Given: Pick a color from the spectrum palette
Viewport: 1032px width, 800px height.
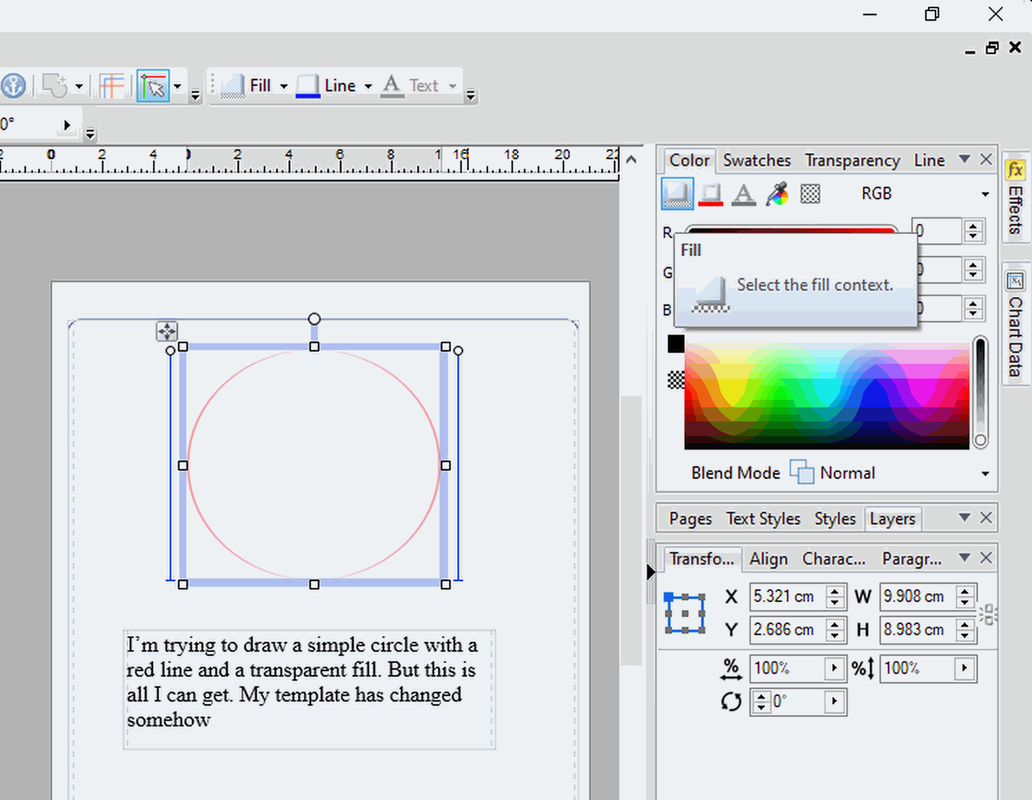Looking at the screenshot, I should 827,397.
